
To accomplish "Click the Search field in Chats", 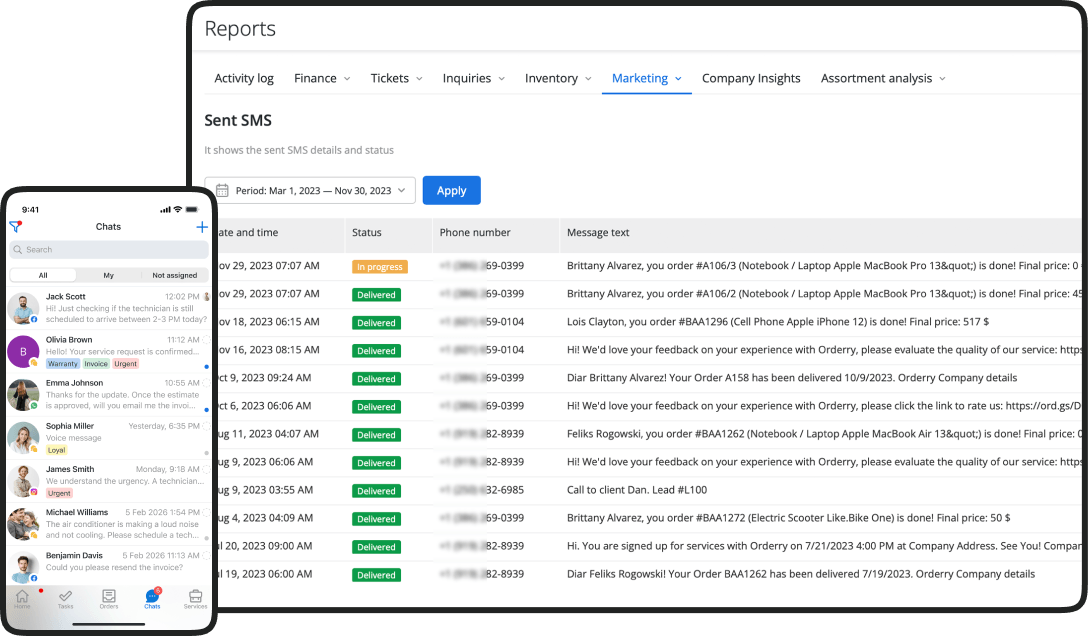I will pyautogui.click(x=109, y=250).
